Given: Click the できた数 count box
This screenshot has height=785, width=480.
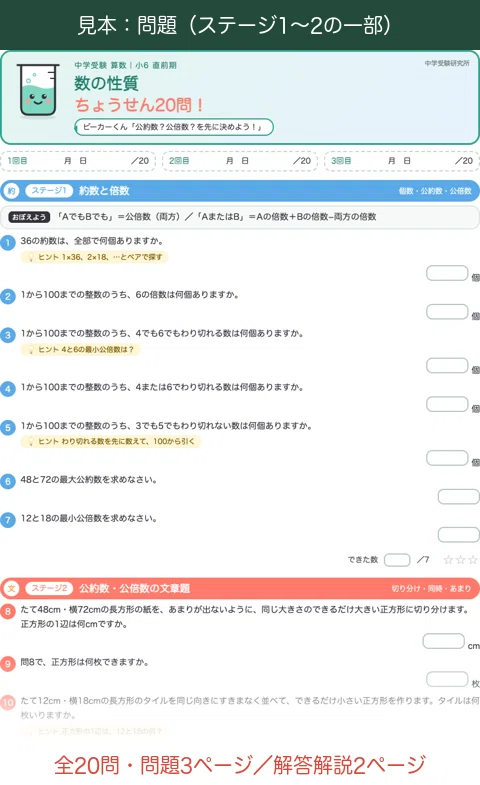Looking at the screenshot, I should click(397, 560).
